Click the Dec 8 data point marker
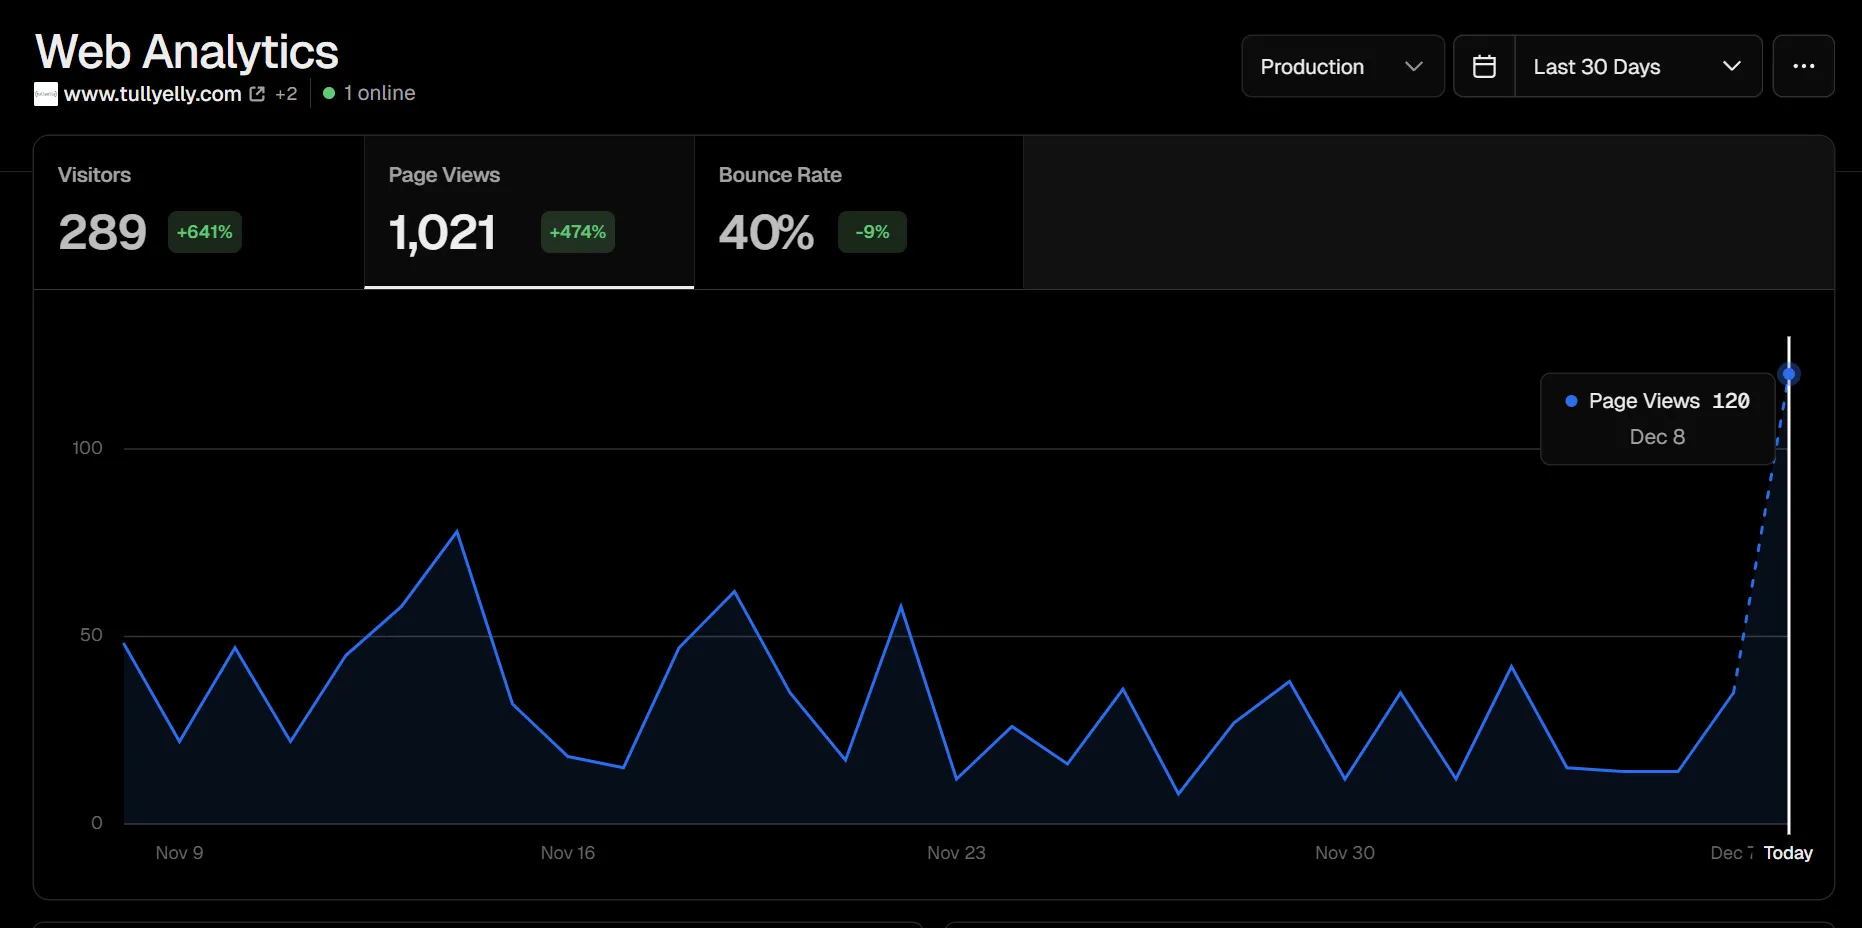 [x=1789, y=374]
